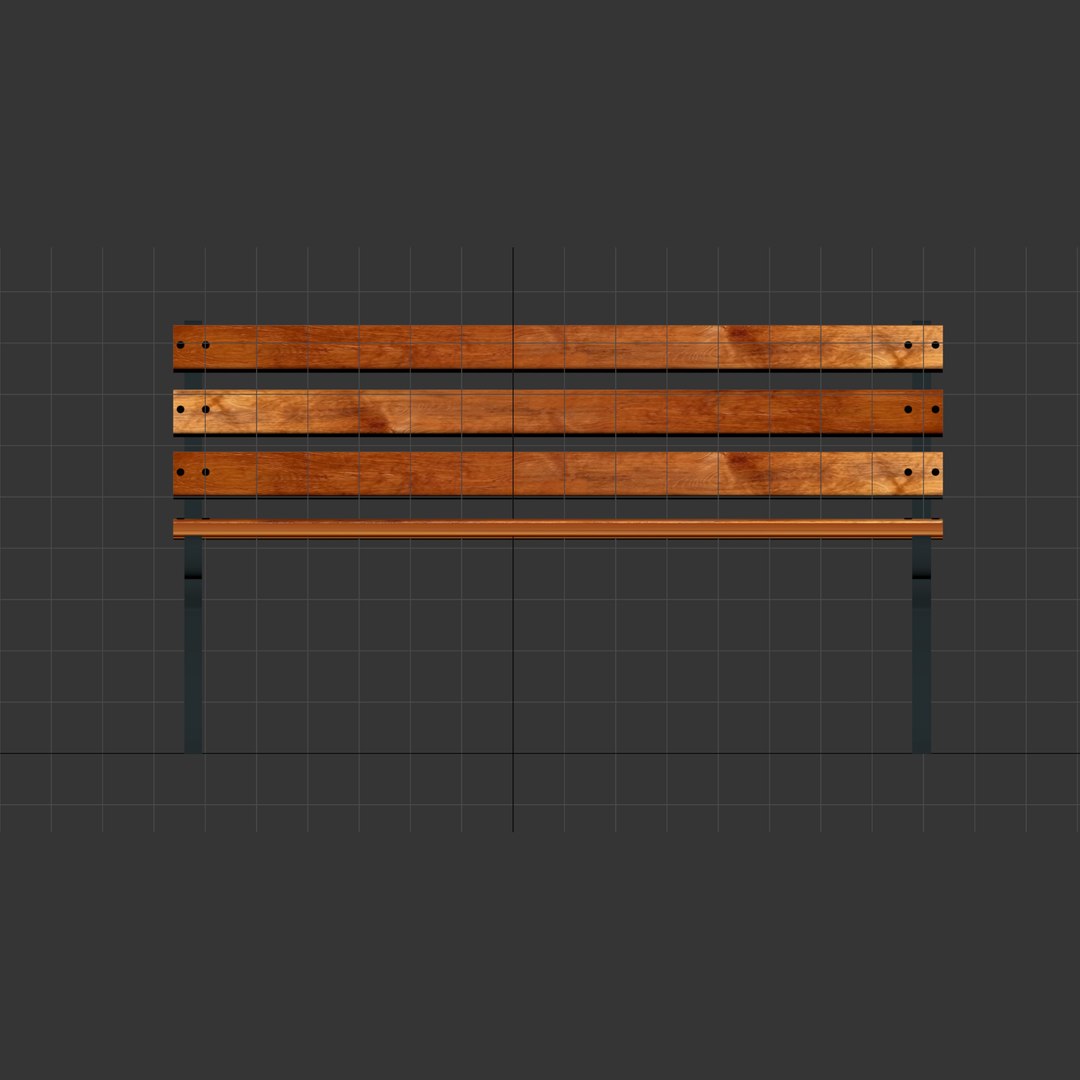Click the outermost right bolt on middle slat

click(935, 409)
